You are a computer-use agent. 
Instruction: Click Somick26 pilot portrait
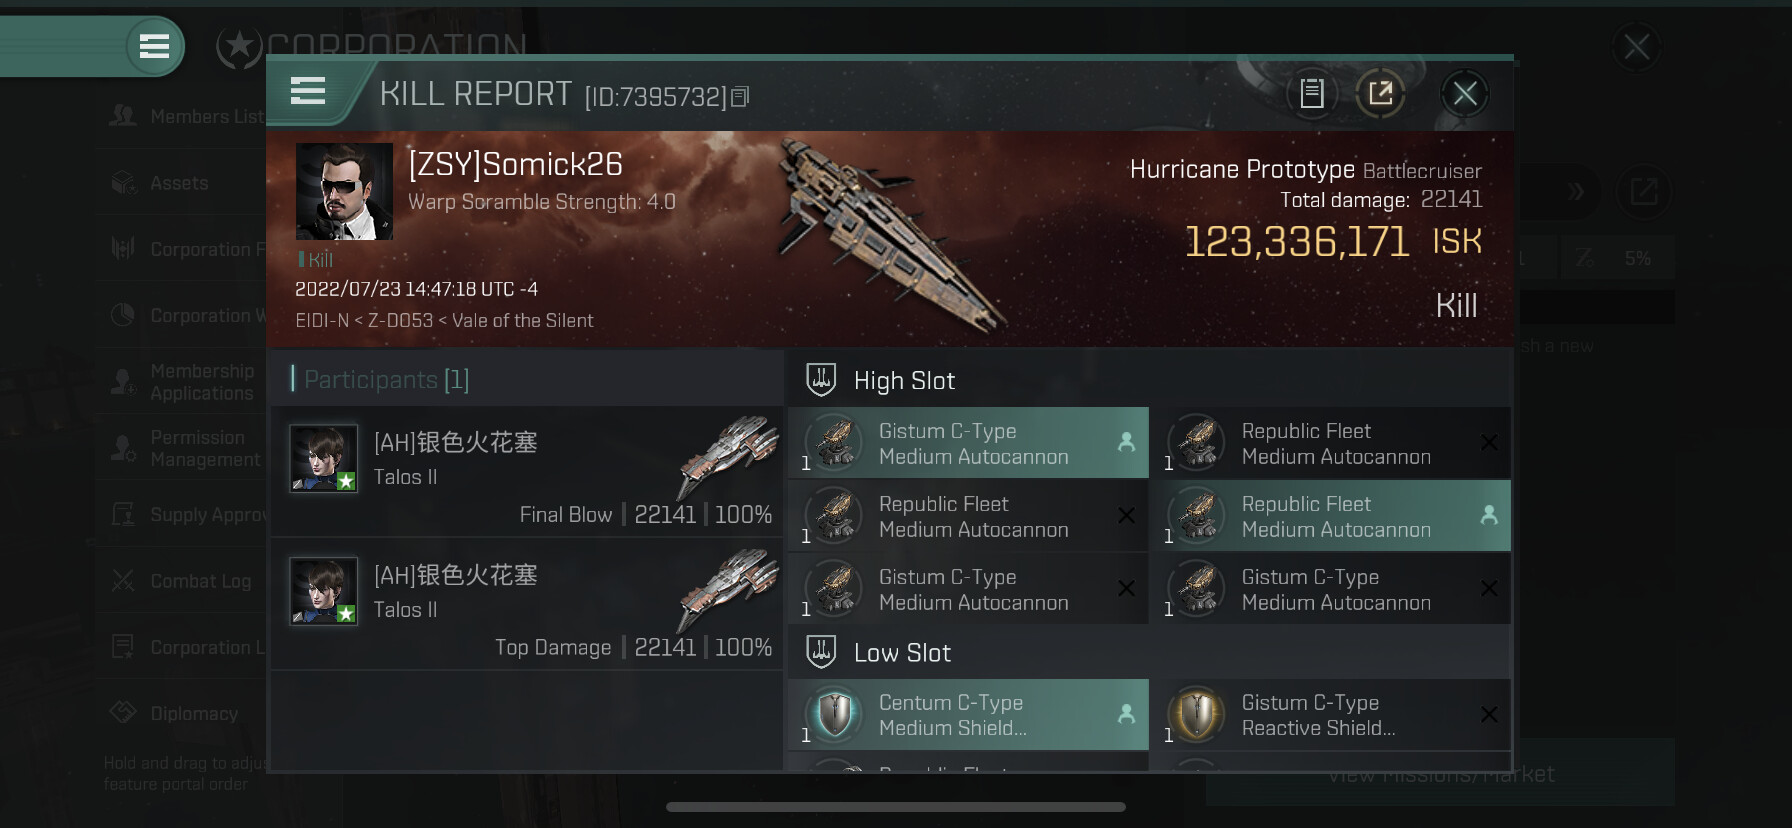coord(344,191)
